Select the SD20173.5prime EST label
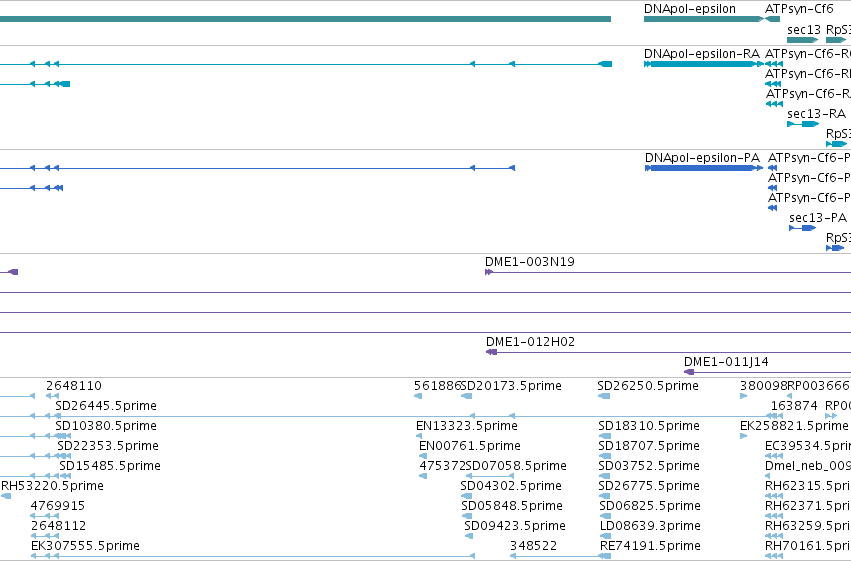The image size is (851, 561). [x=511, y=386]
